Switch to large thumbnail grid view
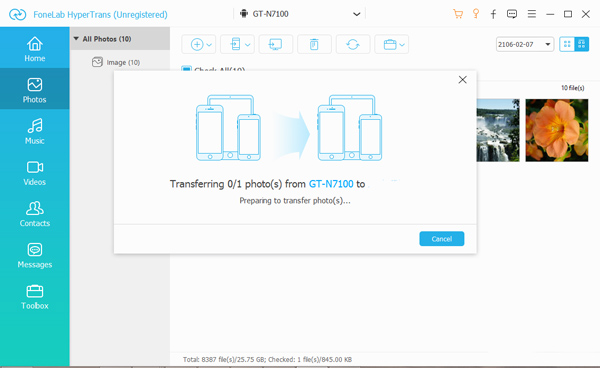600x368 pixels. coord(582,44)
